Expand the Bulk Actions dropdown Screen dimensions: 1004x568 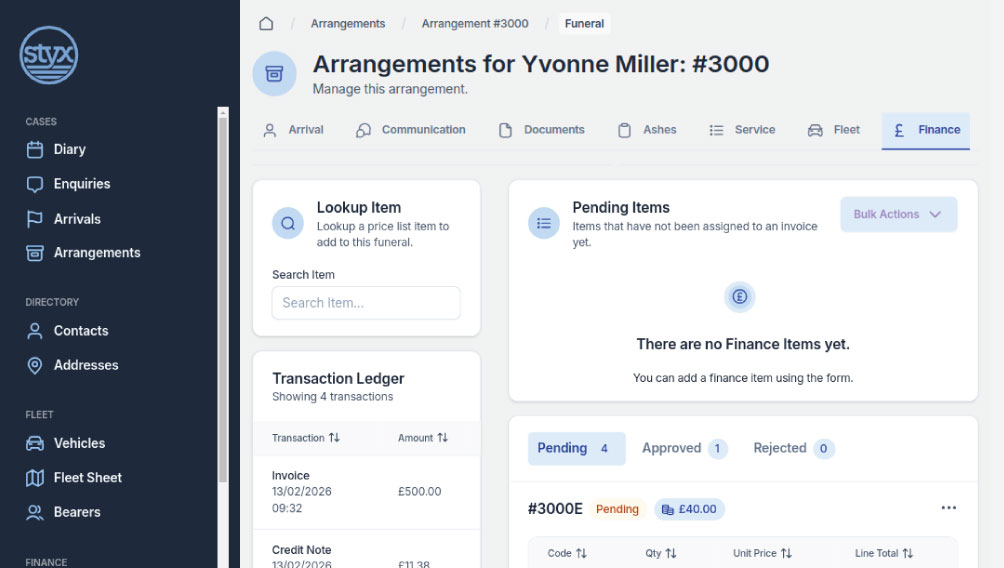tap(898, 214)
